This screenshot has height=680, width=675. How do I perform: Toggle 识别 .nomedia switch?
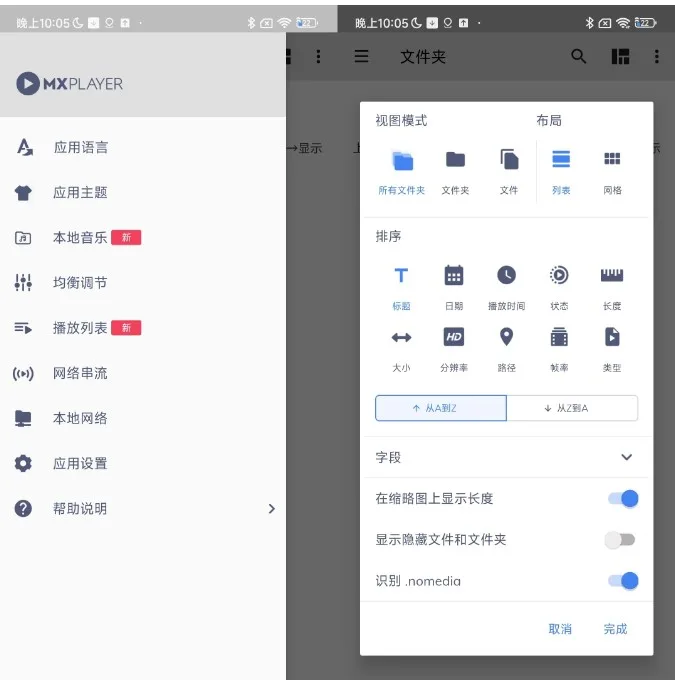(x=623, y=581)
